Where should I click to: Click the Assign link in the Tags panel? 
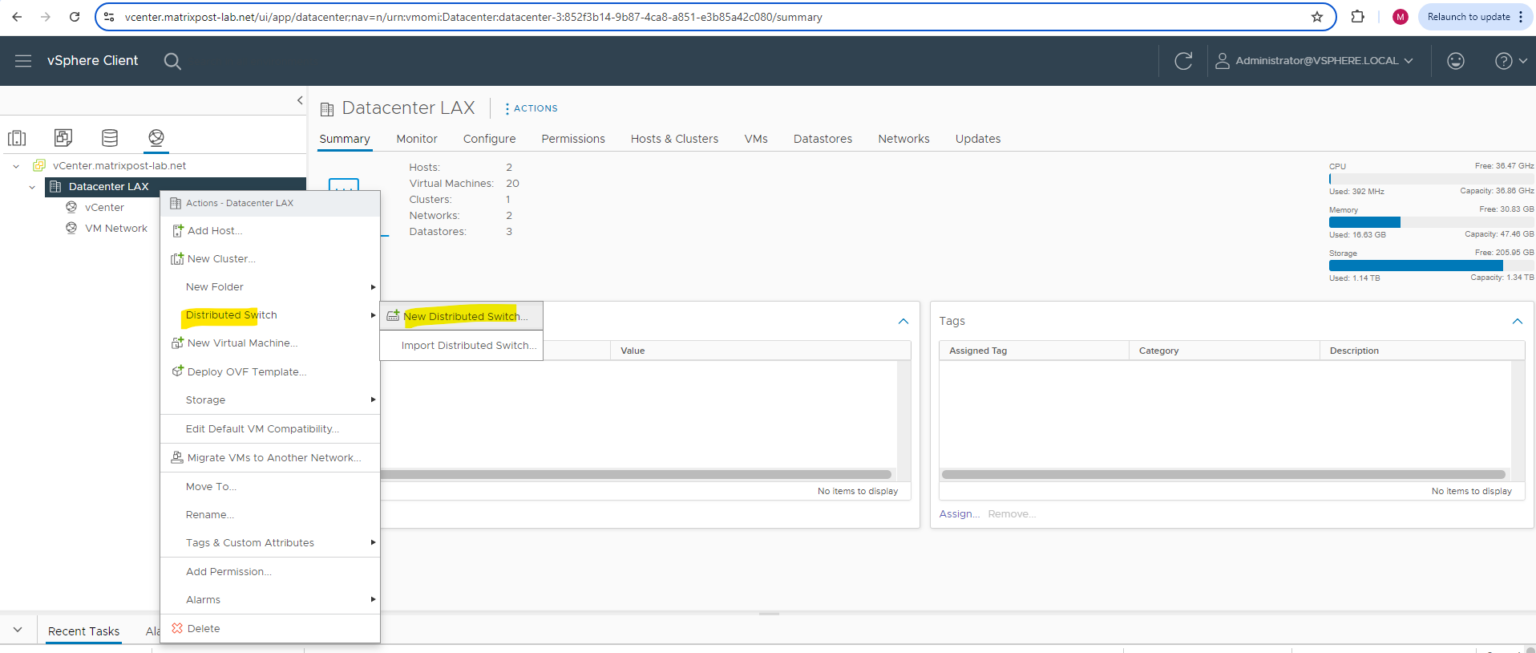point(958,513)
